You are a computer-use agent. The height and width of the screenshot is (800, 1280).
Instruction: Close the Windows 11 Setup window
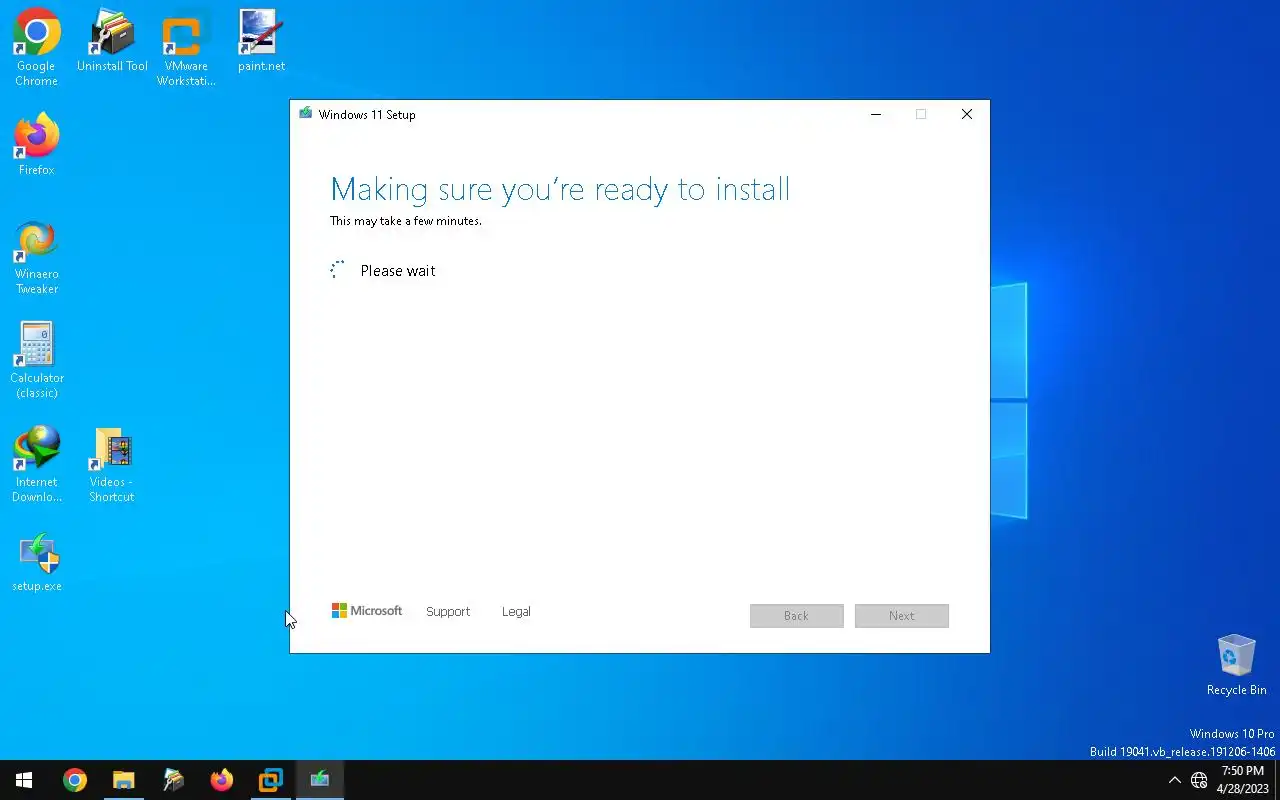point(966,114)
